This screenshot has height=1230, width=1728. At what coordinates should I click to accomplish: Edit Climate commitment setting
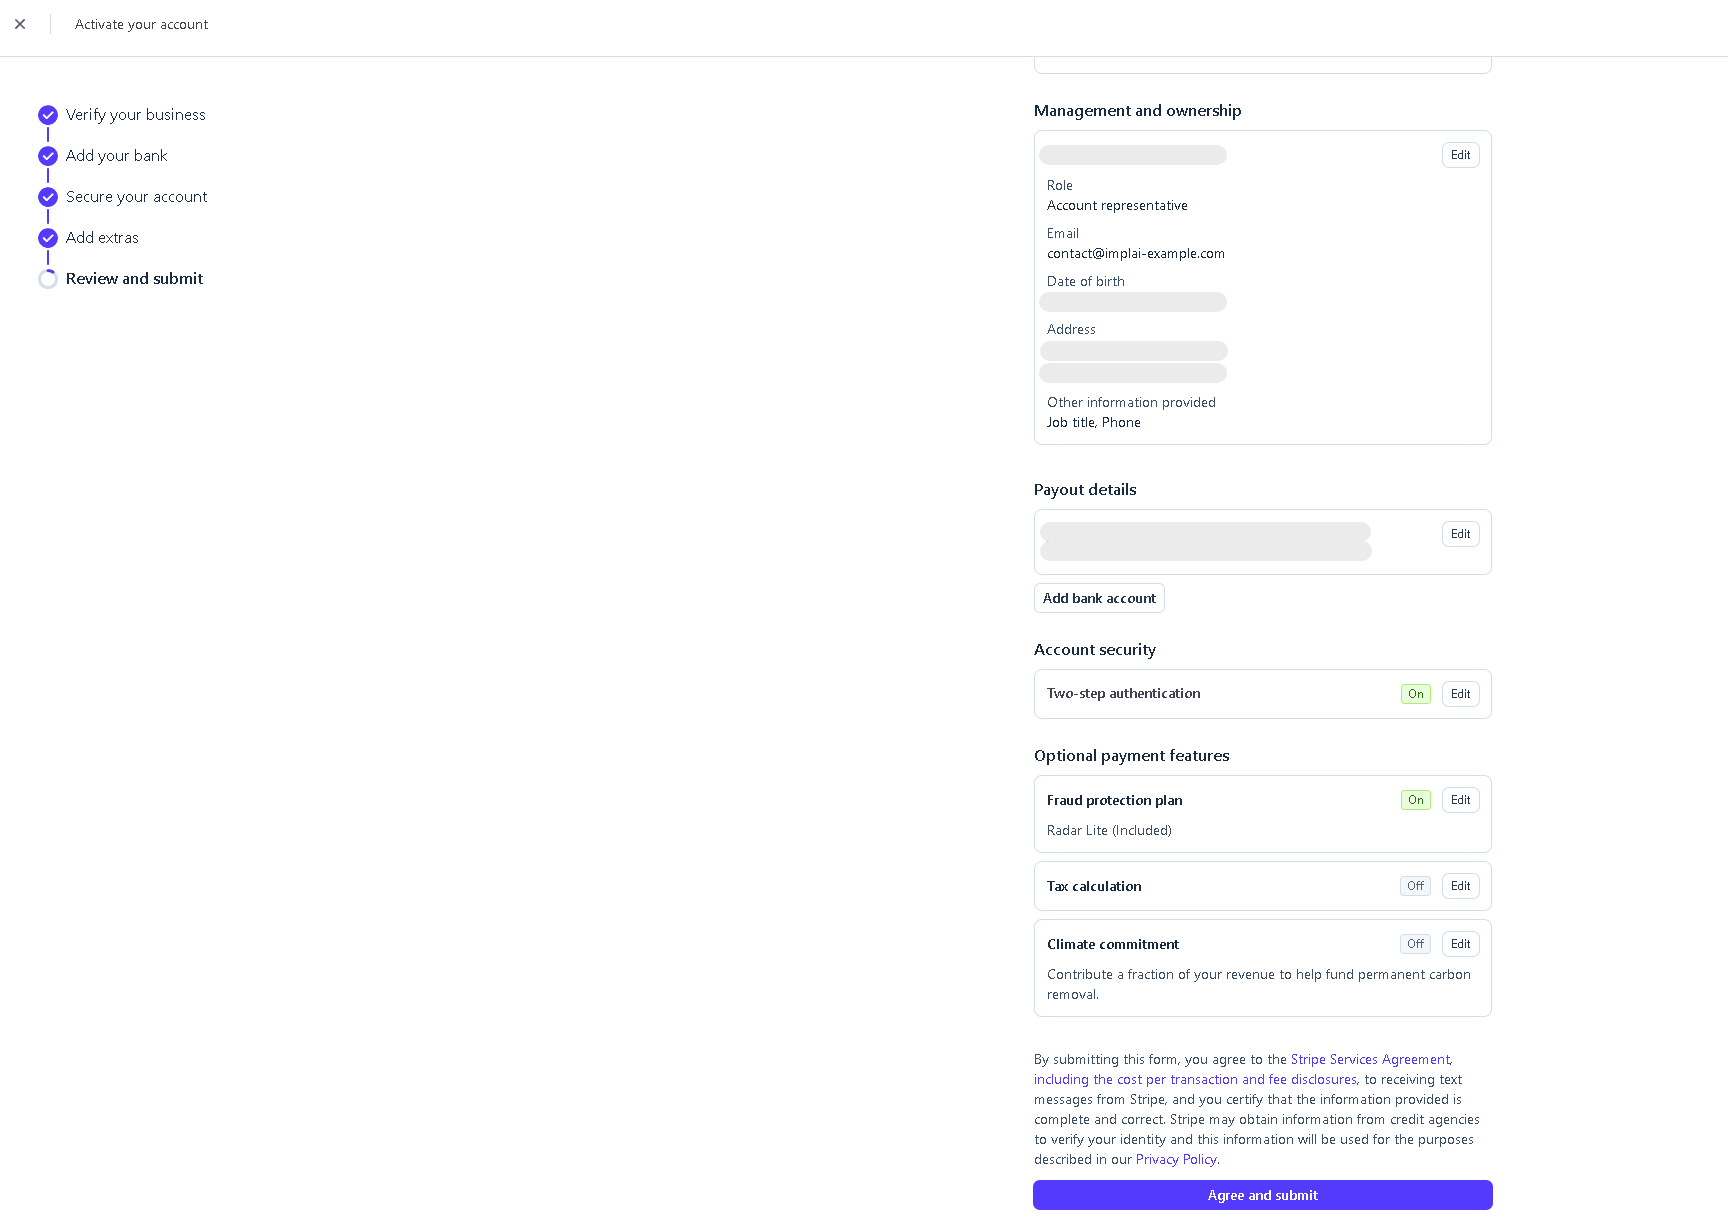point(1460,944)
